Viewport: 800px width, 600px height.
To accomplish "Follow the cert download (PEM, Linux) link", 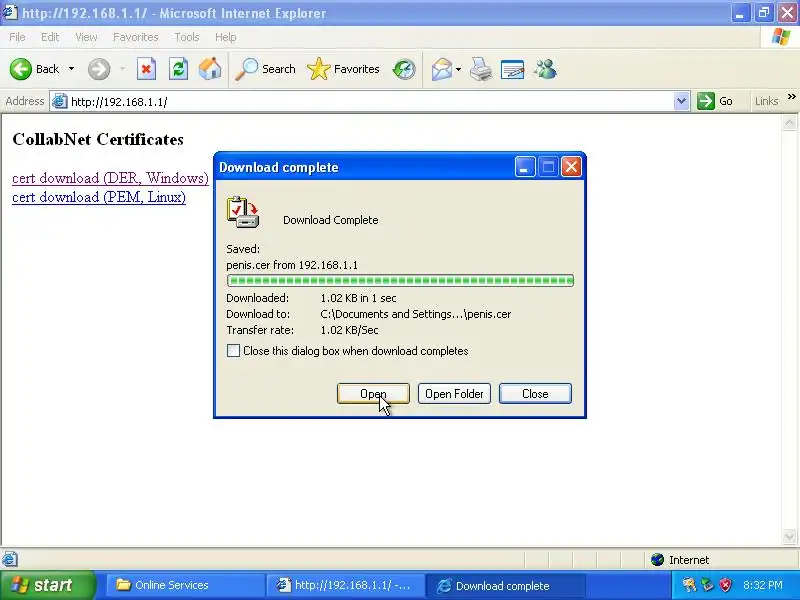I will 99,197.
